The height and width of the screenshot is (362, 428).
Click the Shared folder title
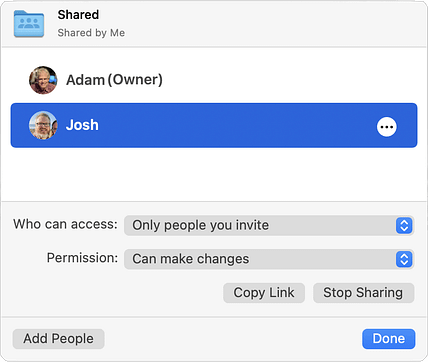(x=78, y=15)
